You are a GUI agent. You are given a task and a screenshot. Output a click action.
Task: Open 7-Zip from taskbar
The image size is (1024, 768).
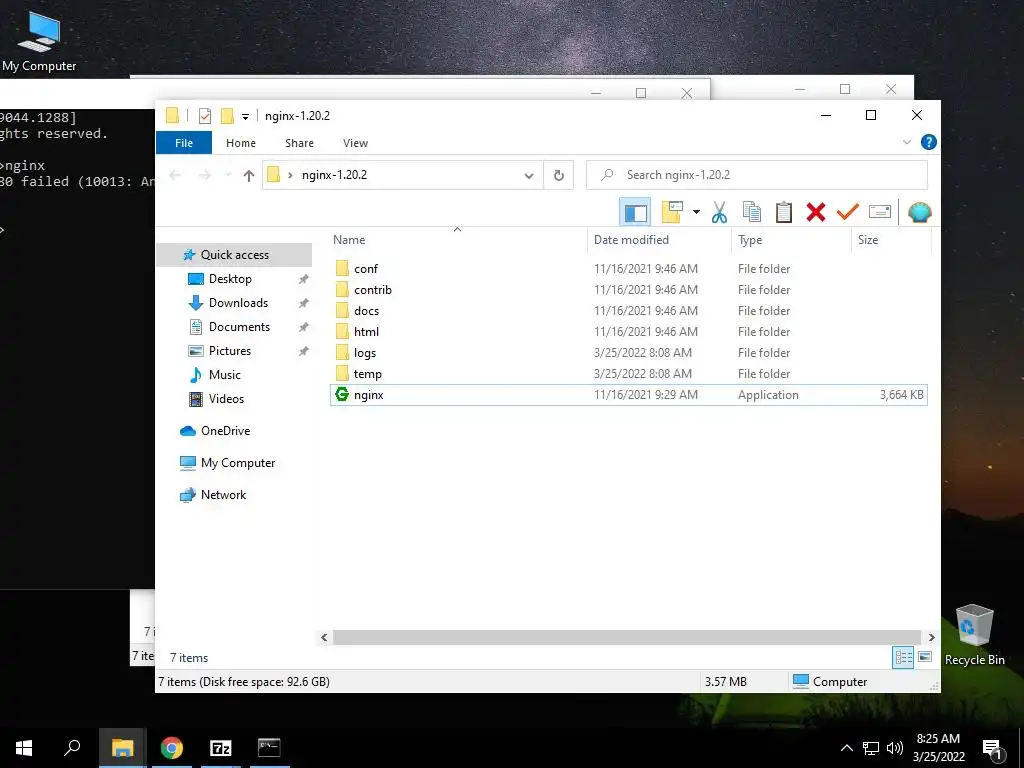coord(221,748)
